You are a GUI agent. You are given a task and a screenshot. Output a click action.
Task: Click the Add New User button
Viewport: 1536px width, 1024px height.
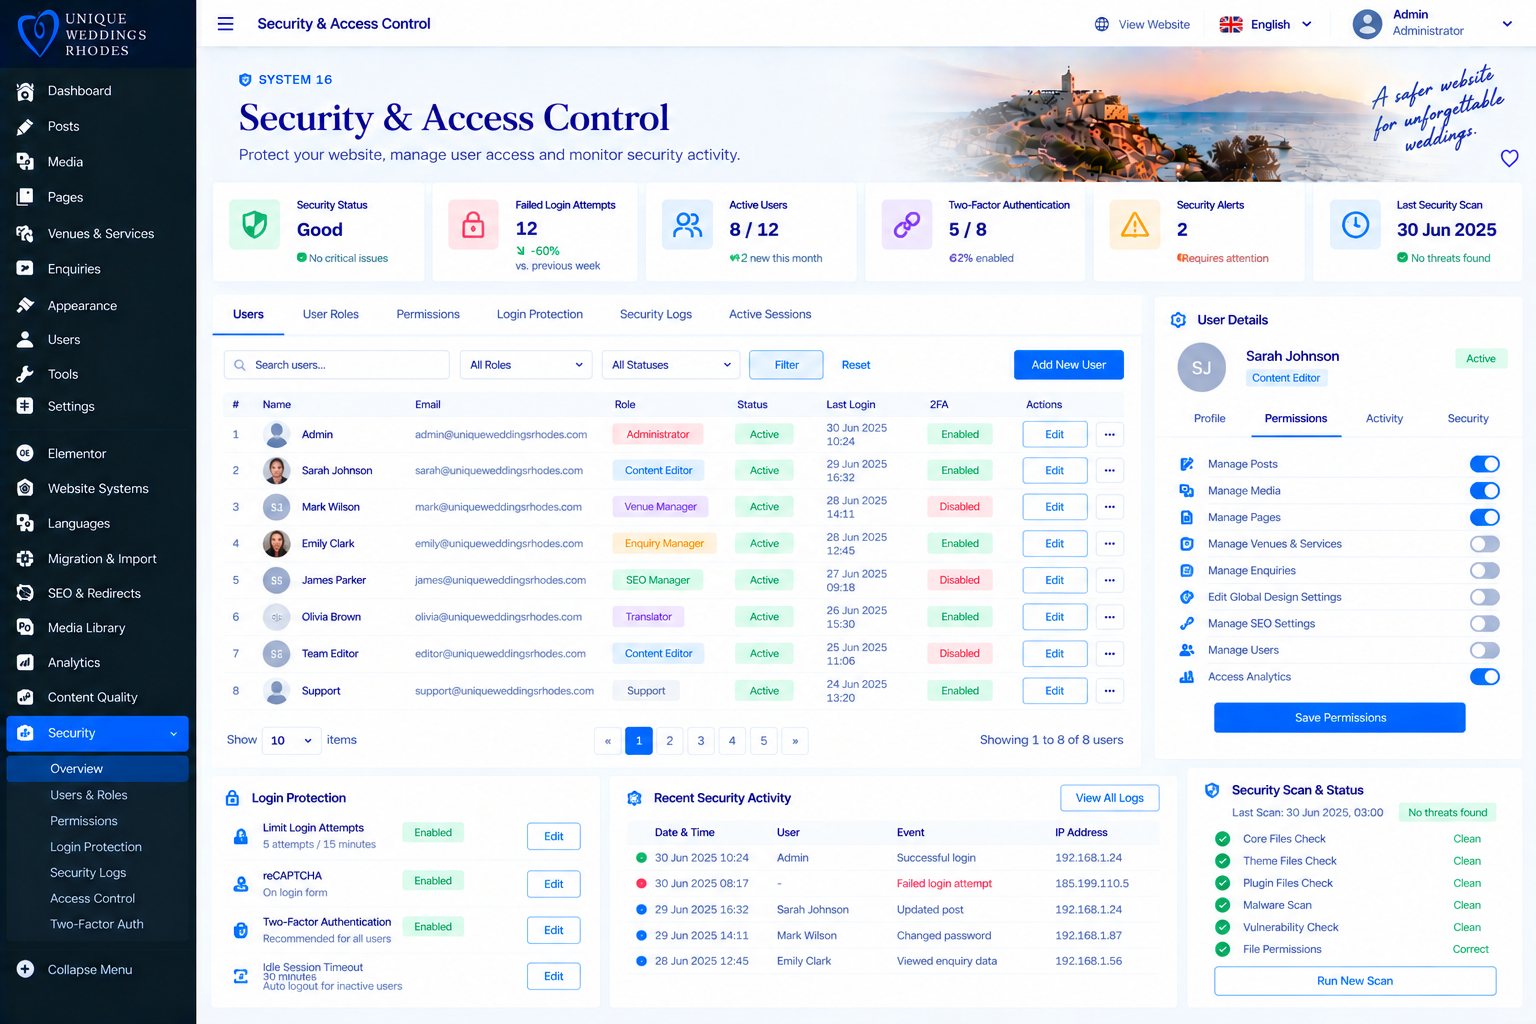(x=1069, y=365)
